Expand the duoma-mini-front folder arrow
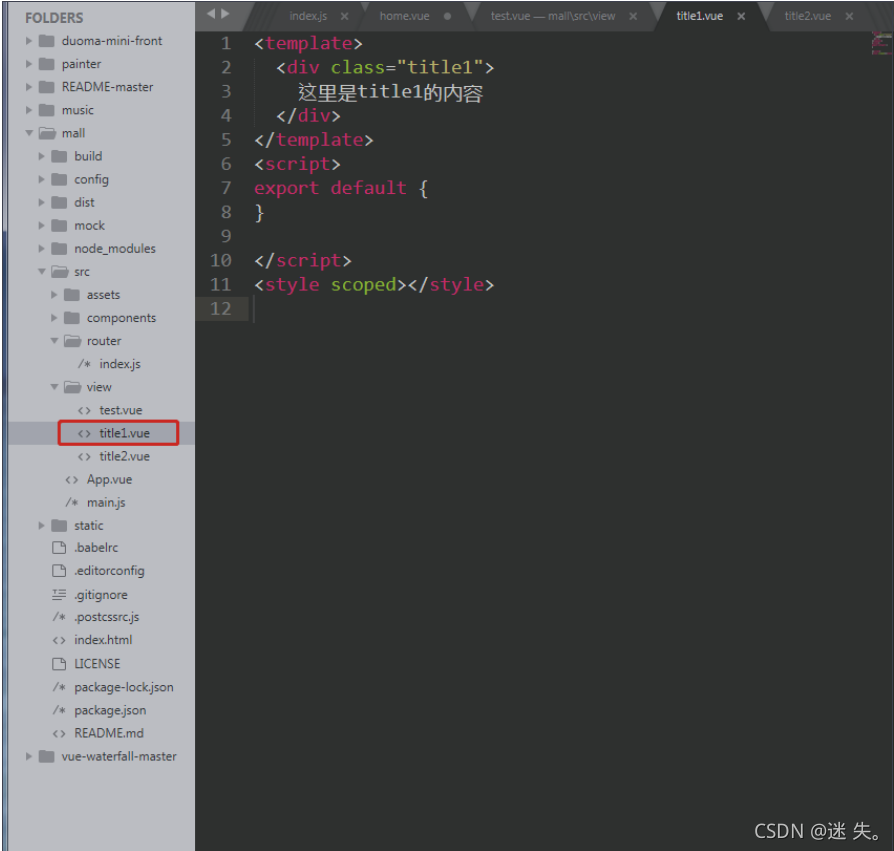 point(29,41)
